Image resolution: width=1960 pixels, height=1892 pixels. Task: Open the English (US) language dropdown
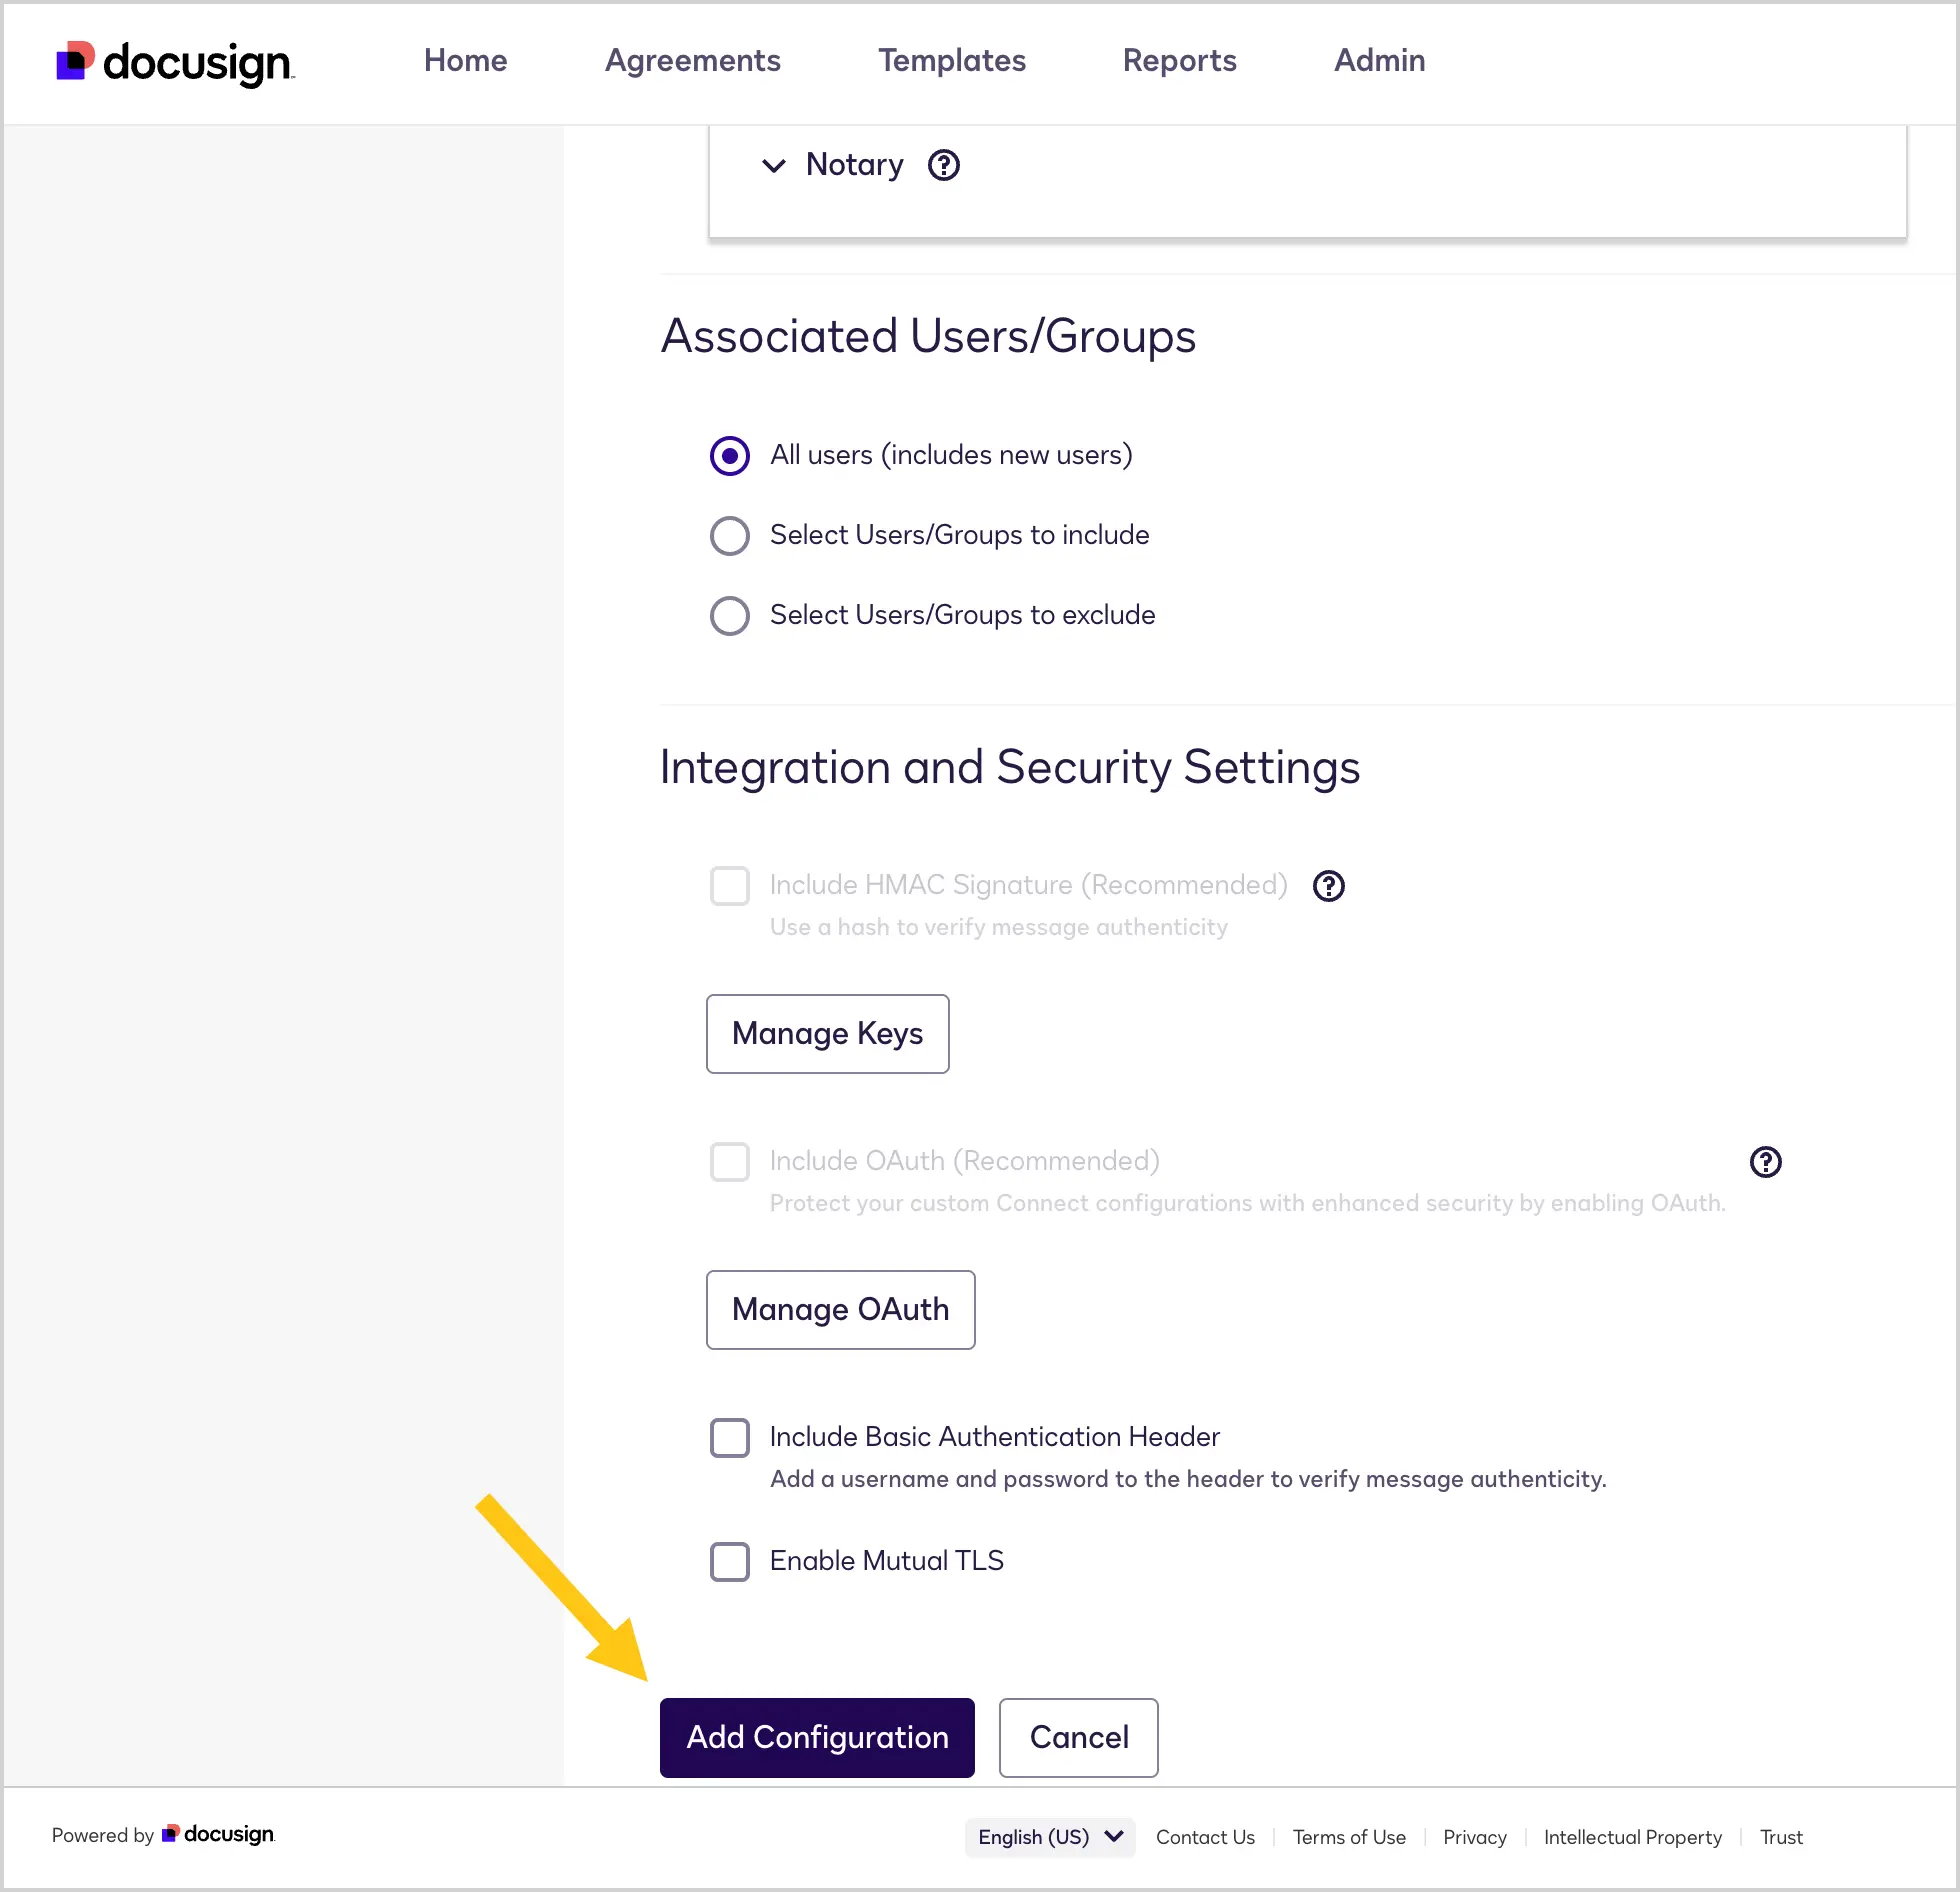pyautogui.click(x=1050, y=1837)
